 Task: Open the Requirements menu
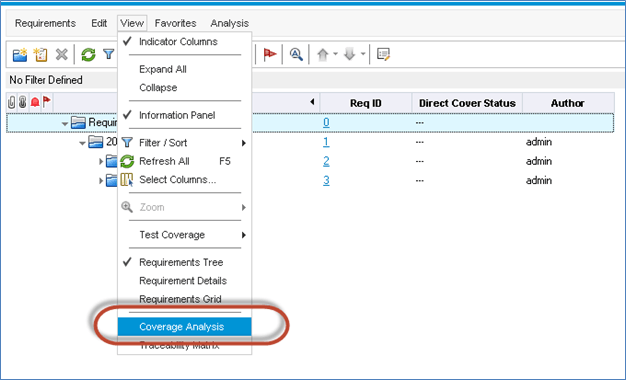click(x=45, y=23)
